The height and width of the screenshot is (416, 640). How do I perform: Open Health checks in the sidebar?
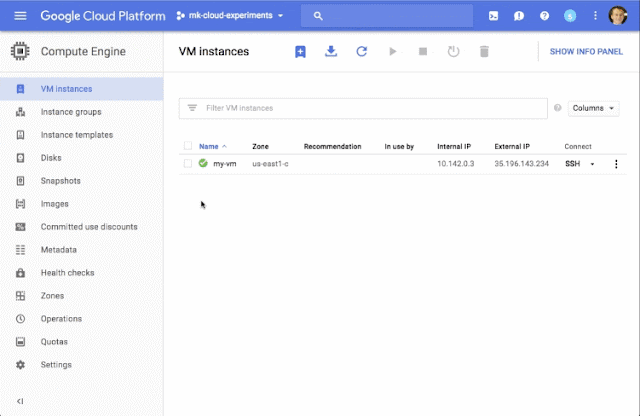coord(82,273)
